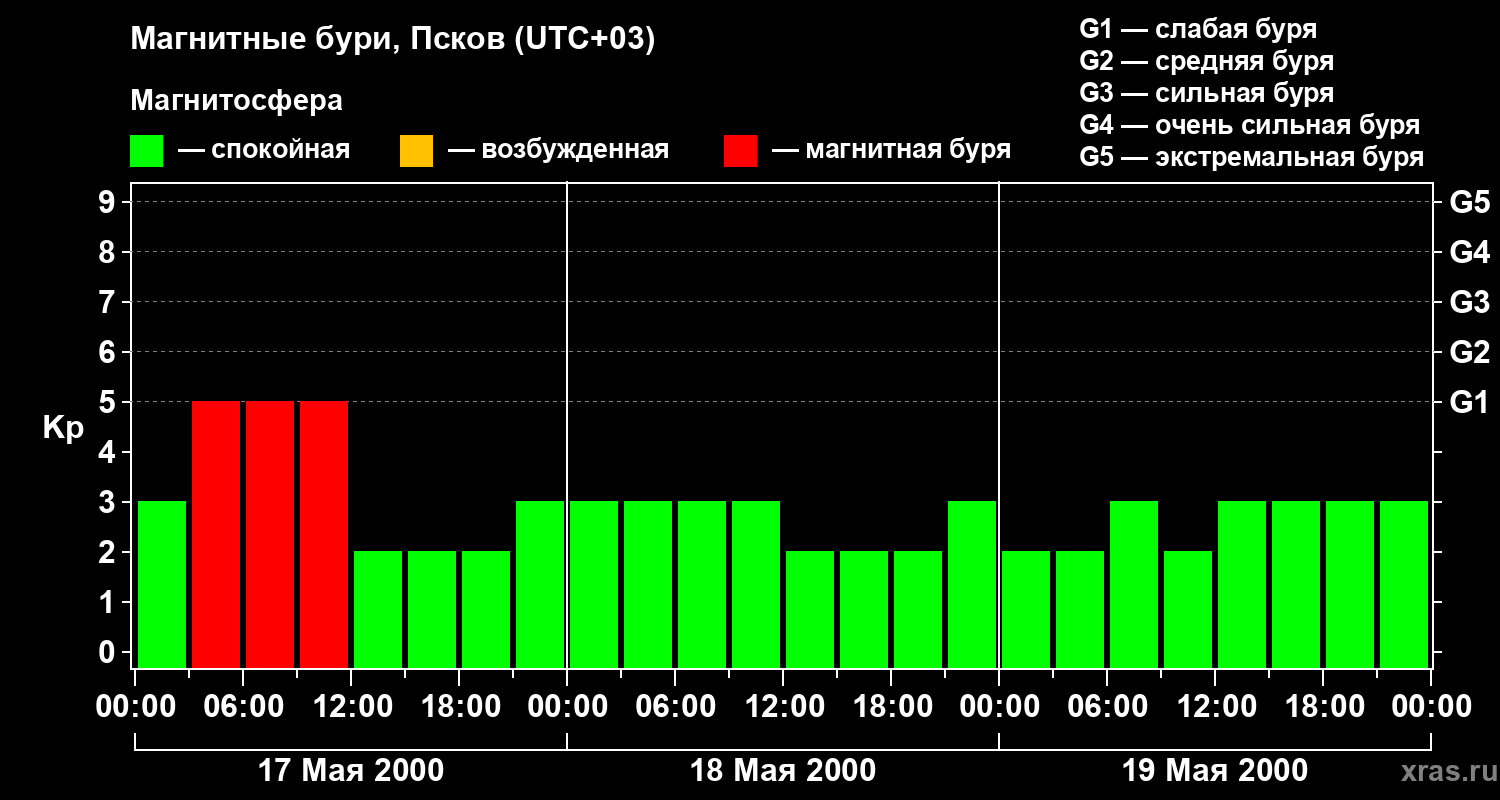Click the 18 Мая 21:00–00:00 green bar

[x=972, y=584]
